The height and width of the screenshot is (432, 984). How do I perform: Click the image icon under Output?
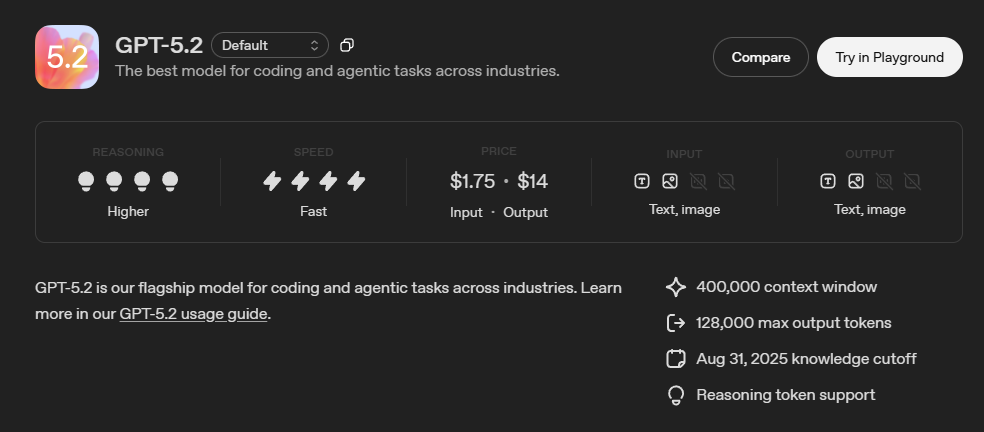coord(856,181)
